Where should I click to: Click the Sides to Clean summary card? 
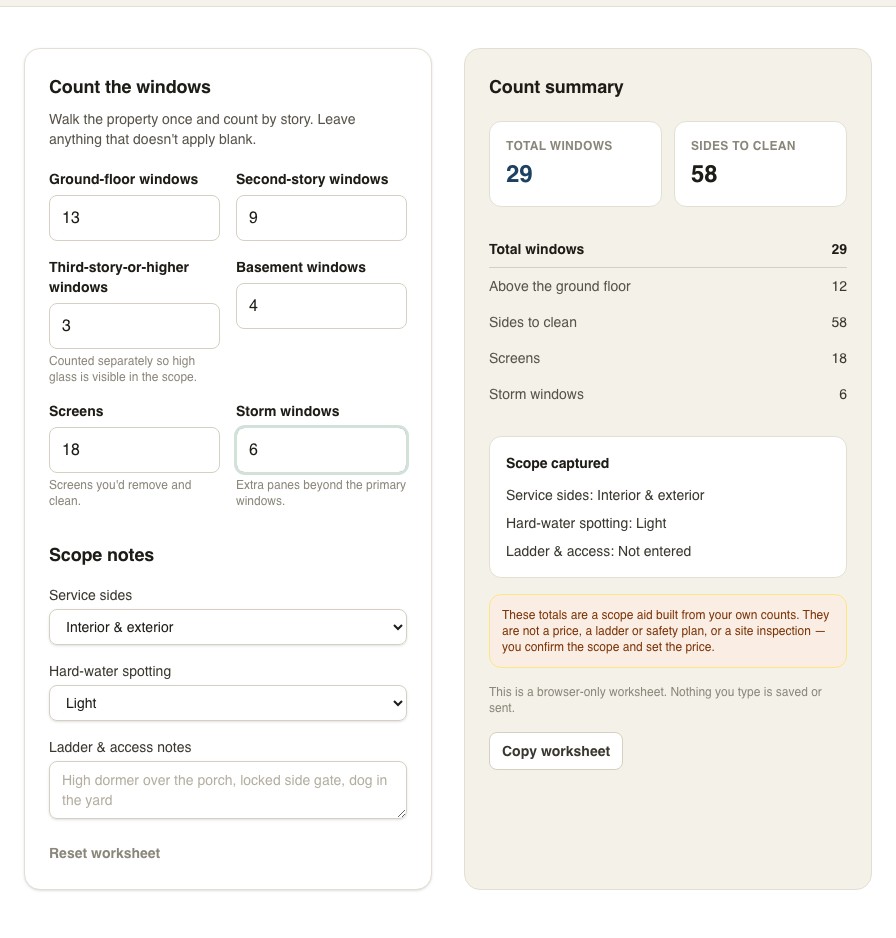760,164
